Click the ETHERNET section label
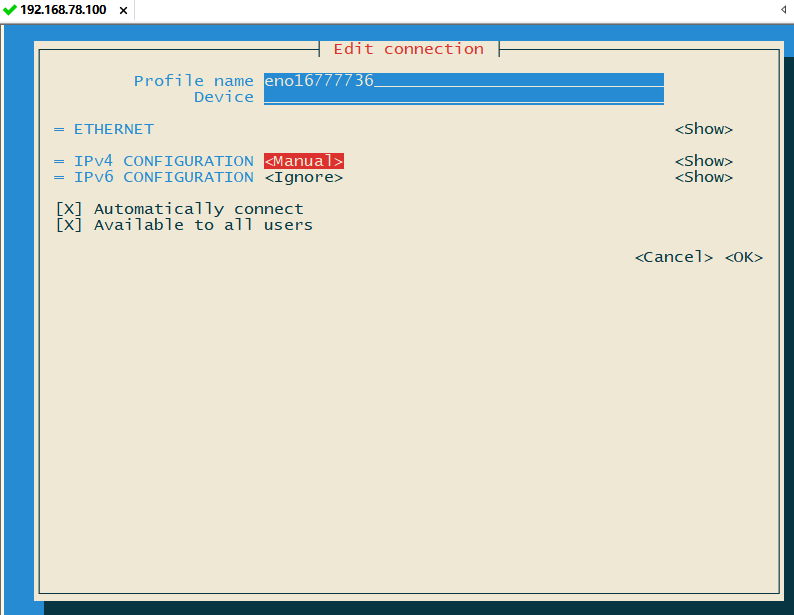794x615 pixels. 114,129
